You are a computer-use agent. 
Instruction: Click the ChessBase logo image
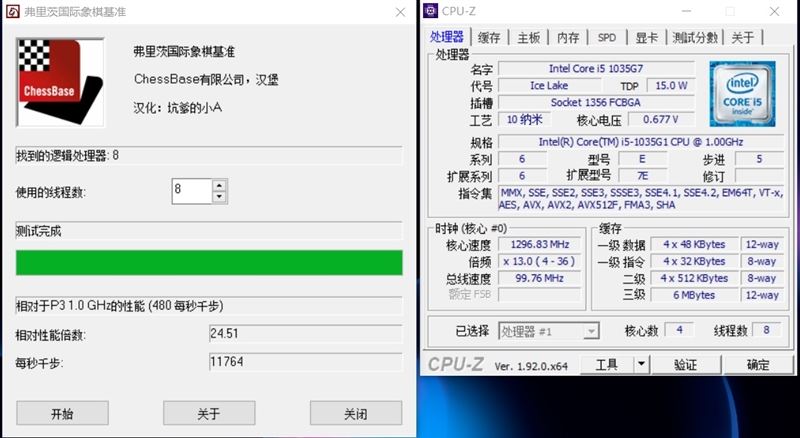(x=60, y=82)
